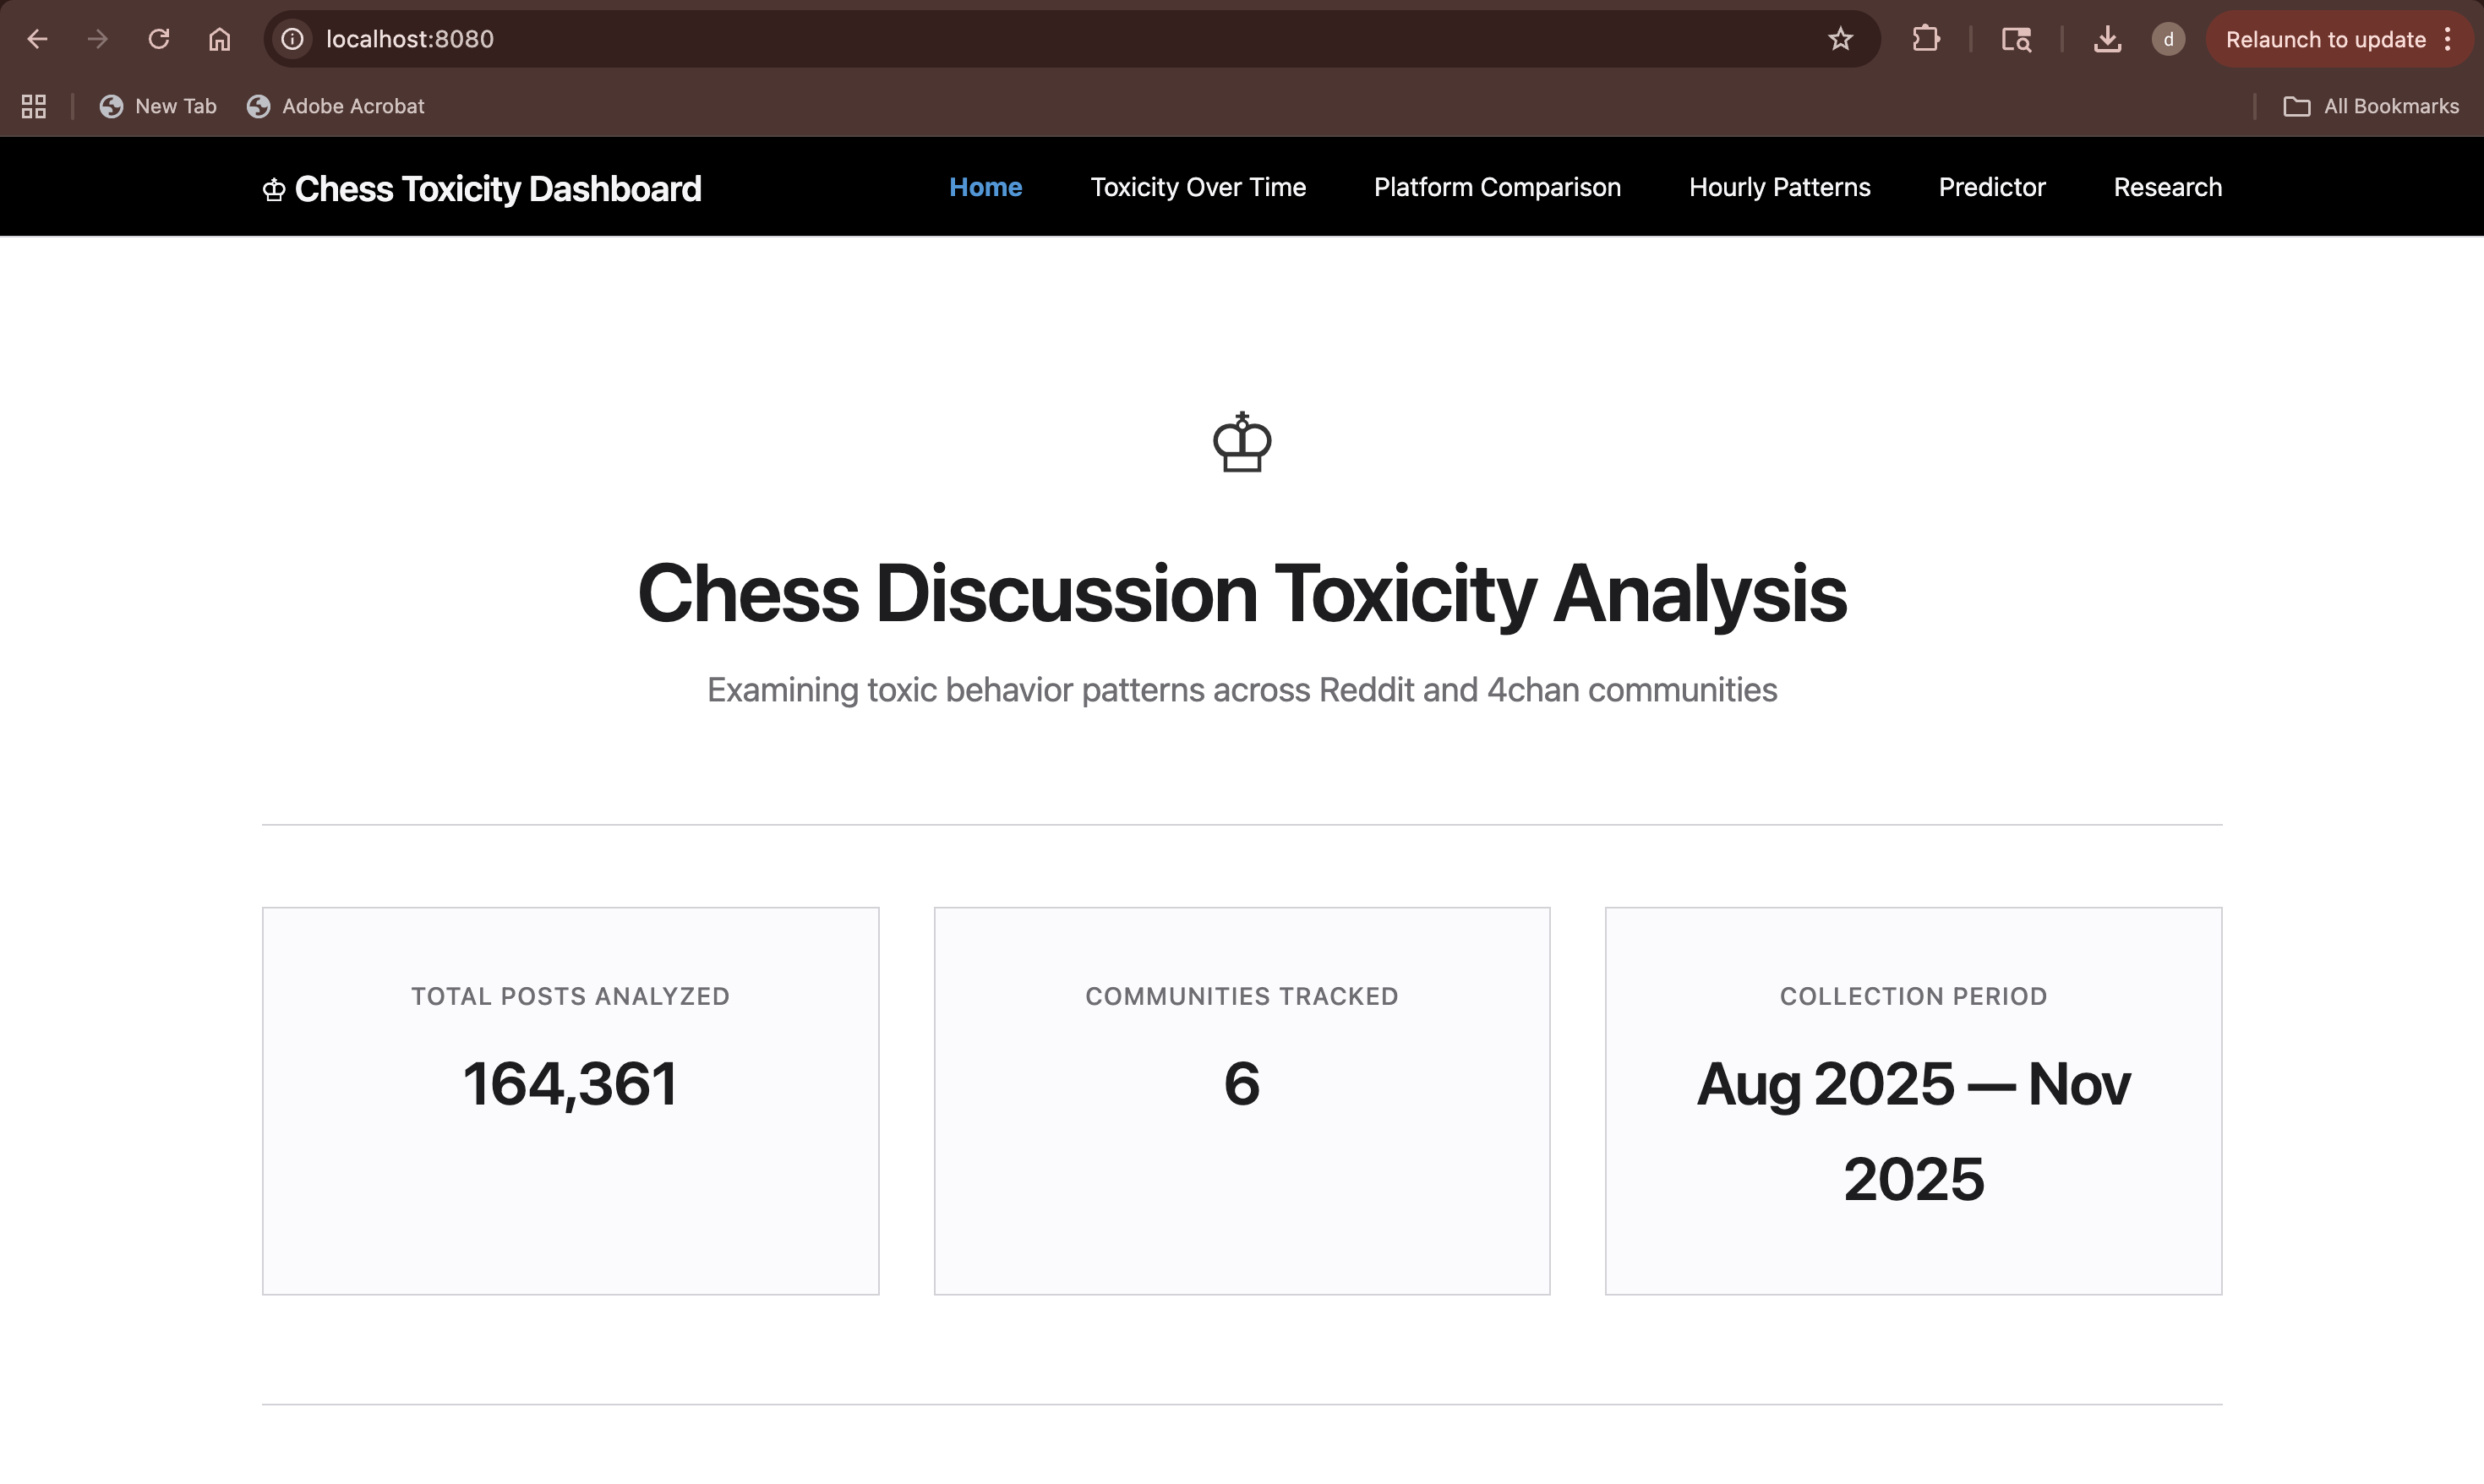The width and height of the screenshot is (2484, 1484).
Task: Open the Research section
Action: click(2166, 187)
